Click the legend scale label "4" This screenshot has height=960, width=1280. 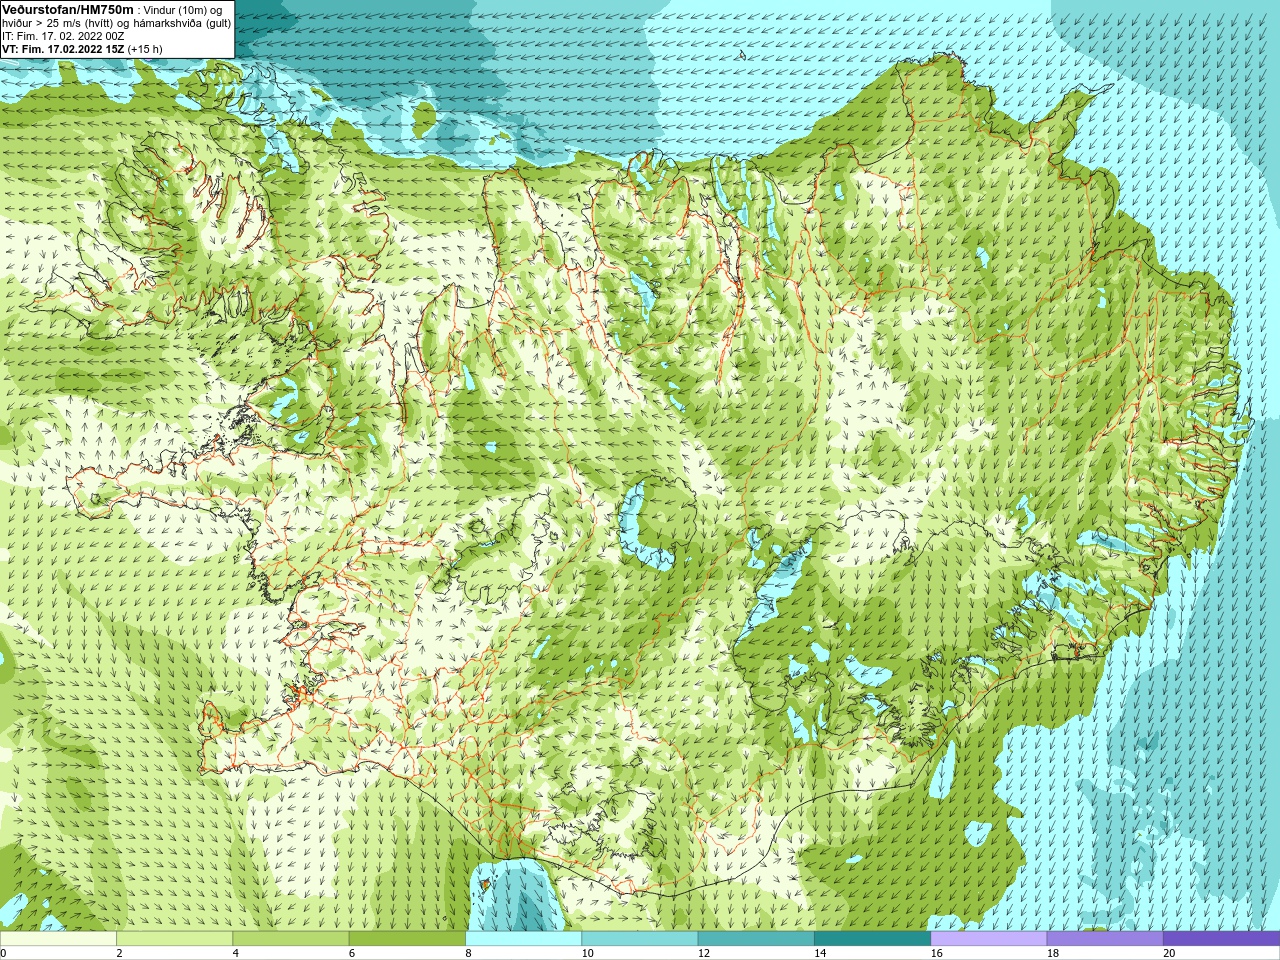coord(235,953)
